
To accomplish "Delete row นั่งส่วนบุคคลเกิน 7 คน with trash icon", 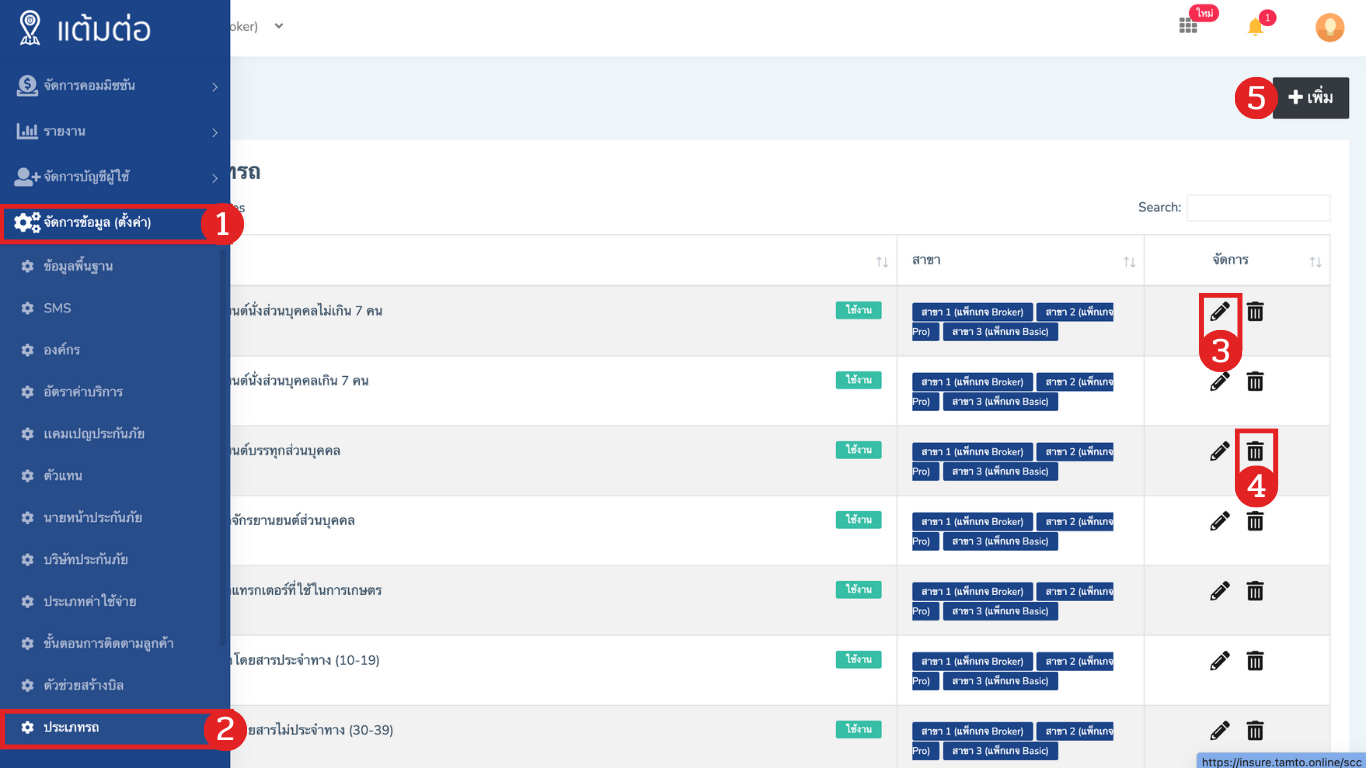I will tap(1255, 381).
